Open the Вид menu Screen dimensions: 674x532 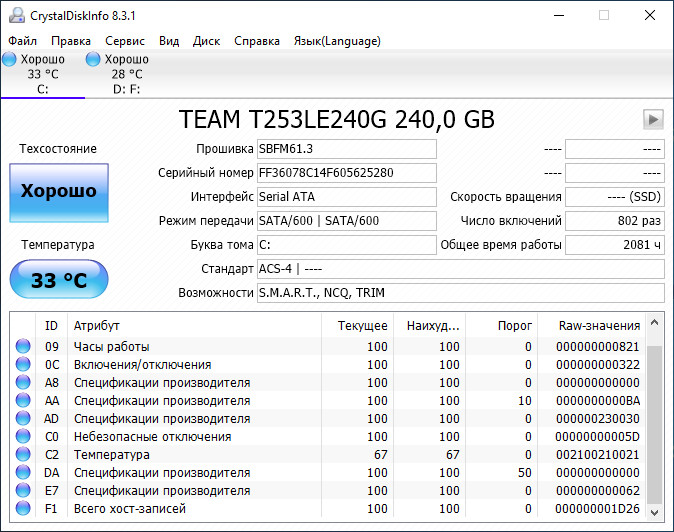click(169, 41)
